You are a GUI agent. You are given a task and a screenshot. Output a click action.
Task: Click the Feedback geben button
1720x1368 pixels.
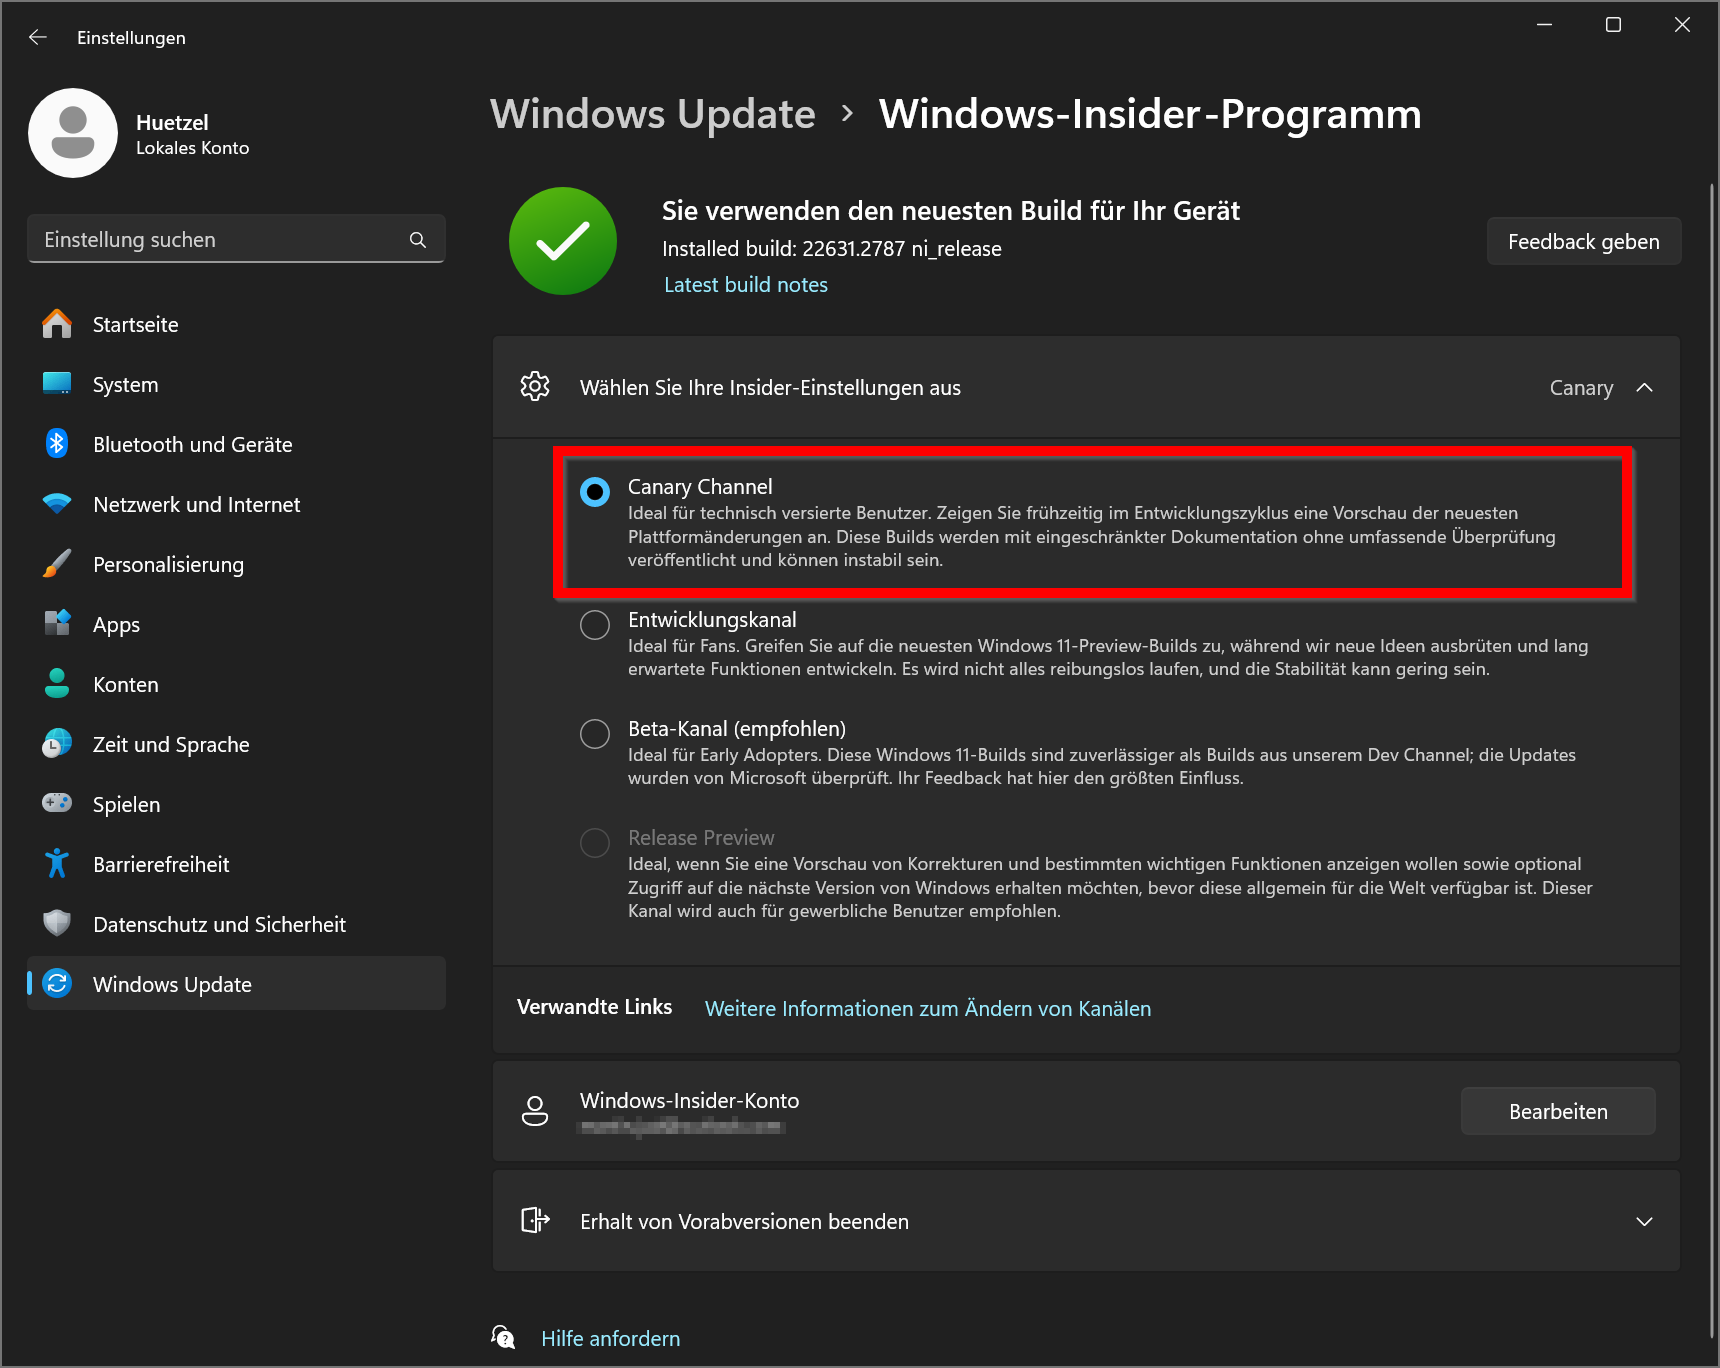point(1584,242)
